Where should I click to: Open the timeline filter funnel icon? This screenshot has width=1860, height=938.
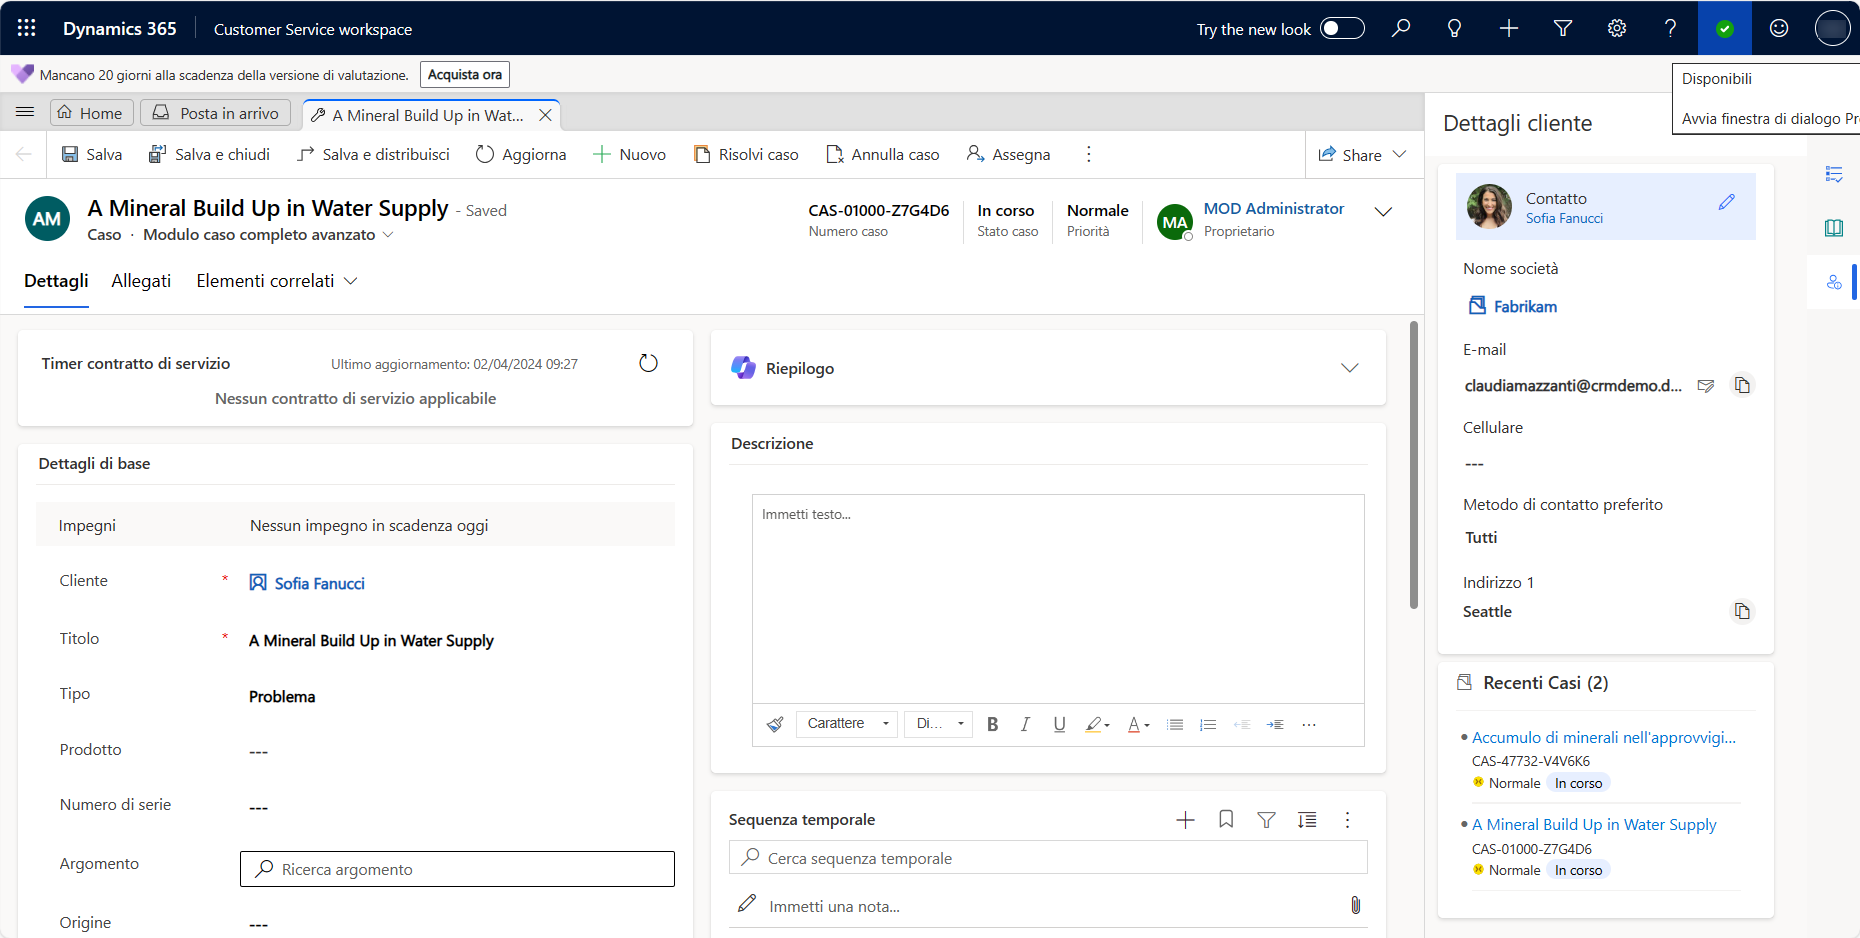(1266, 820)
